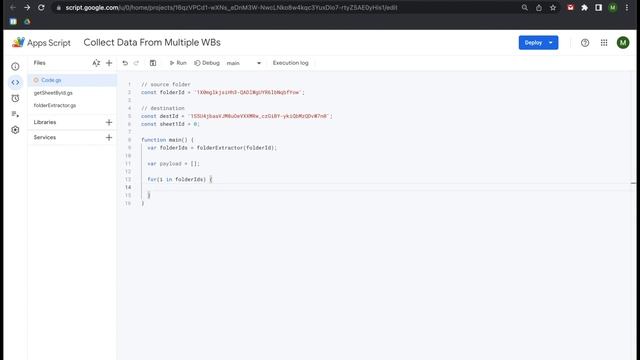The height and width of the screenshot is (360, 640).
Task: Open the Google apps grid
Action: click(604, 42)
